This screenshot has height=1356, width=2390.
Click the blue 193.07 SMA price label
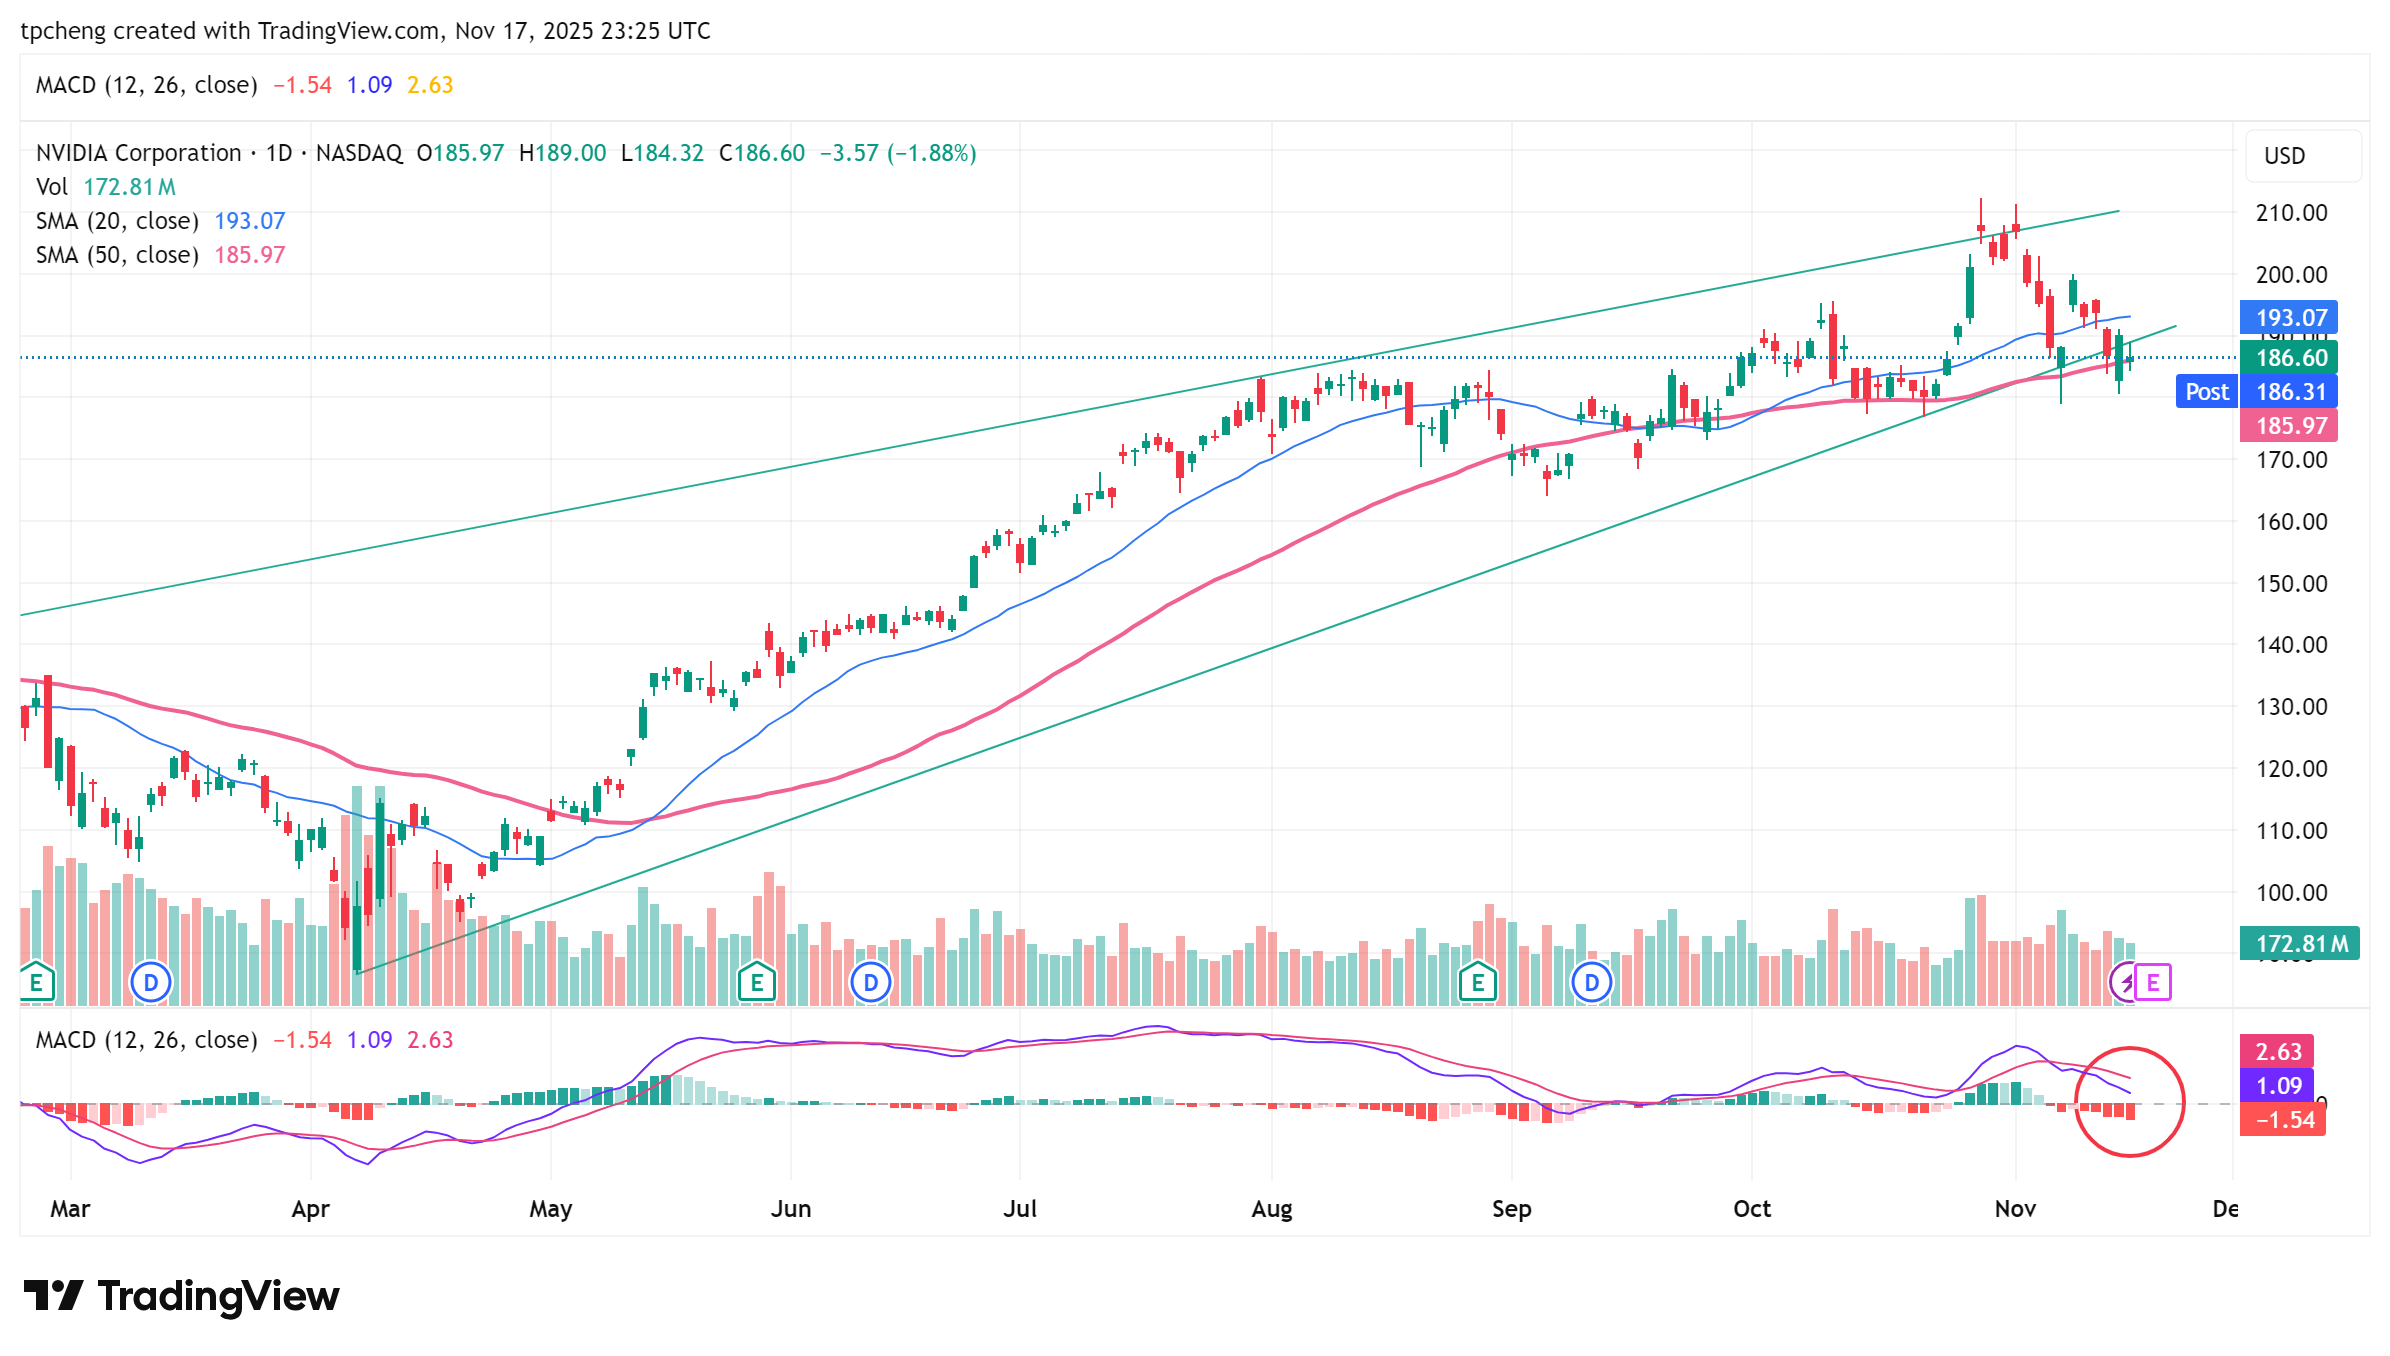click(x=2291, y=318)
